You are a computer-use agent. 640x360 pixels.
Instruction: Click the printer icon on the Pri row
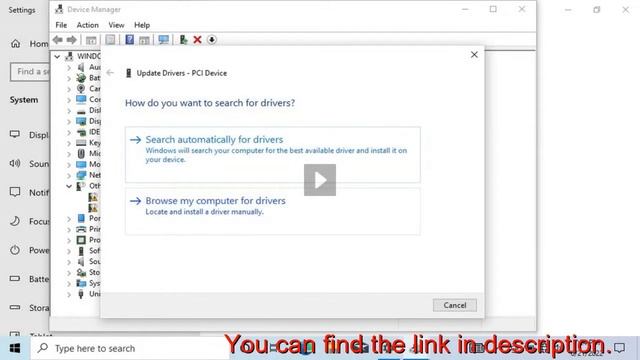click(81, 229)
